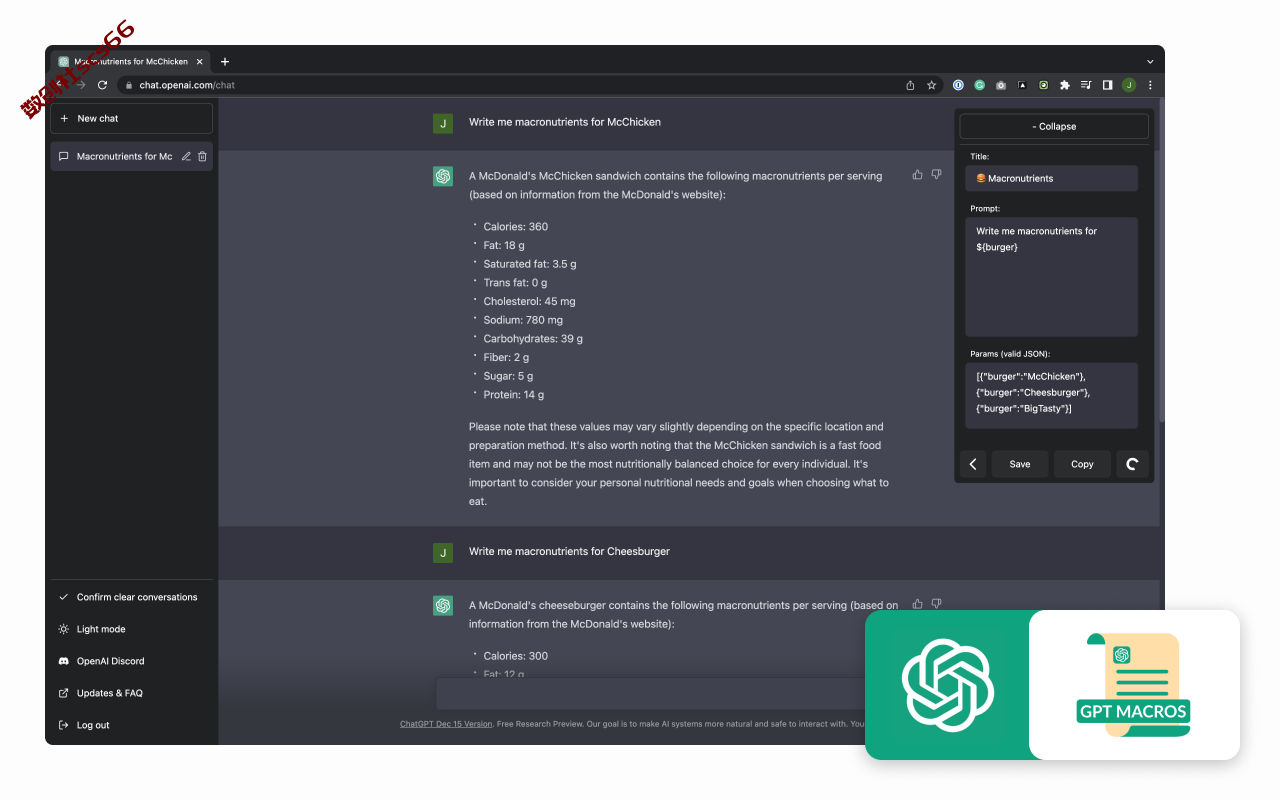
Task: Click the forward navigation arrow
Action: point(81,85)
